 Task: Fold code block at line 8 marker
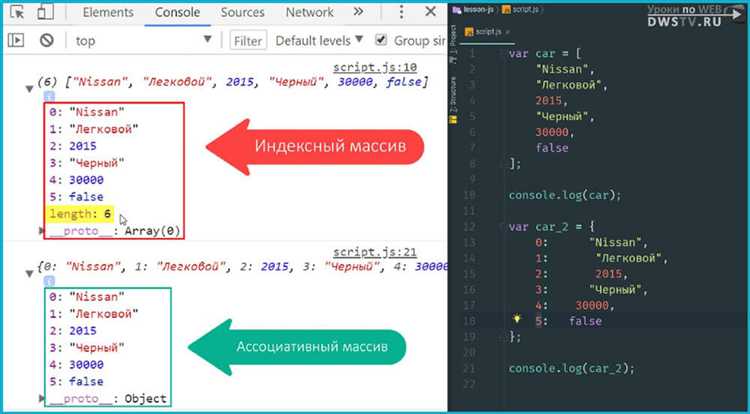coord(502,164)
